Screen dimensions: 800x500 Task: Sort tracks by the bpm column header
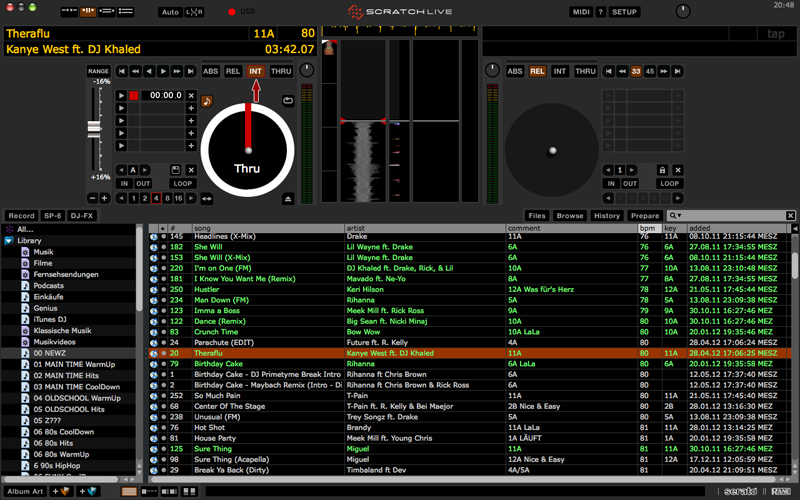pyautogui.click(x=647, y=228)
